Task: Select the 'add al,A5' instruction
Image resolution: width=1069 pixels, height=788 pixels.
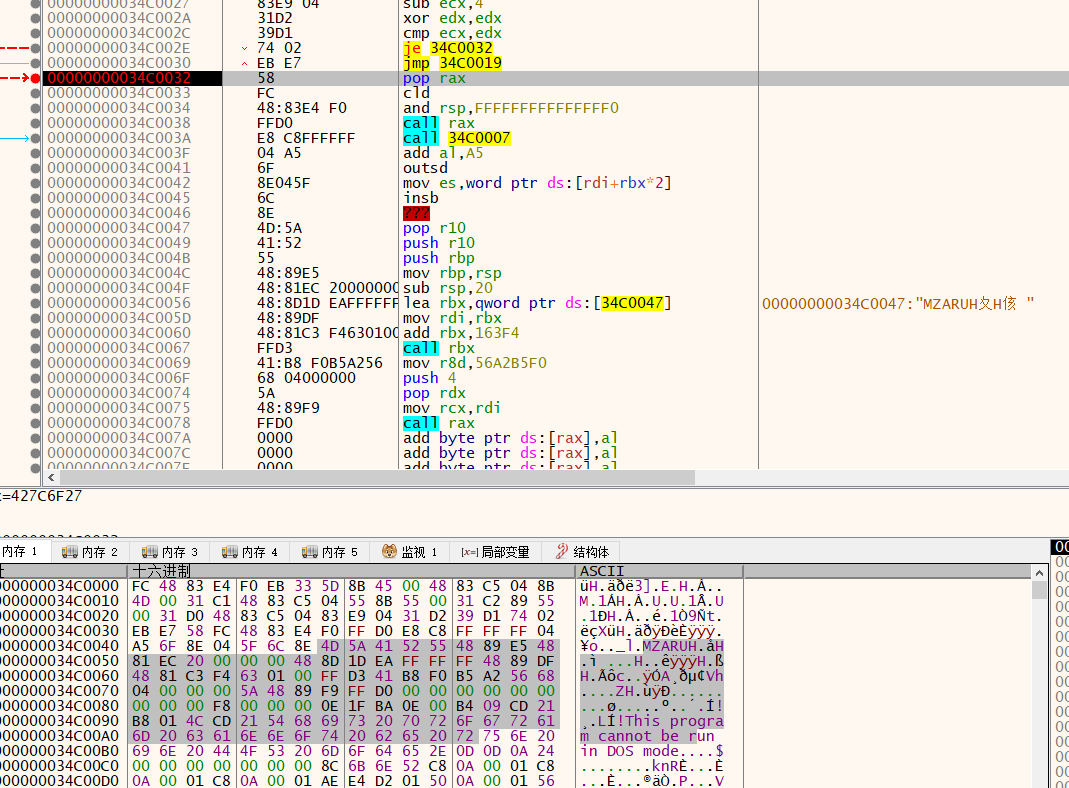Action: [x=443, y=153]
